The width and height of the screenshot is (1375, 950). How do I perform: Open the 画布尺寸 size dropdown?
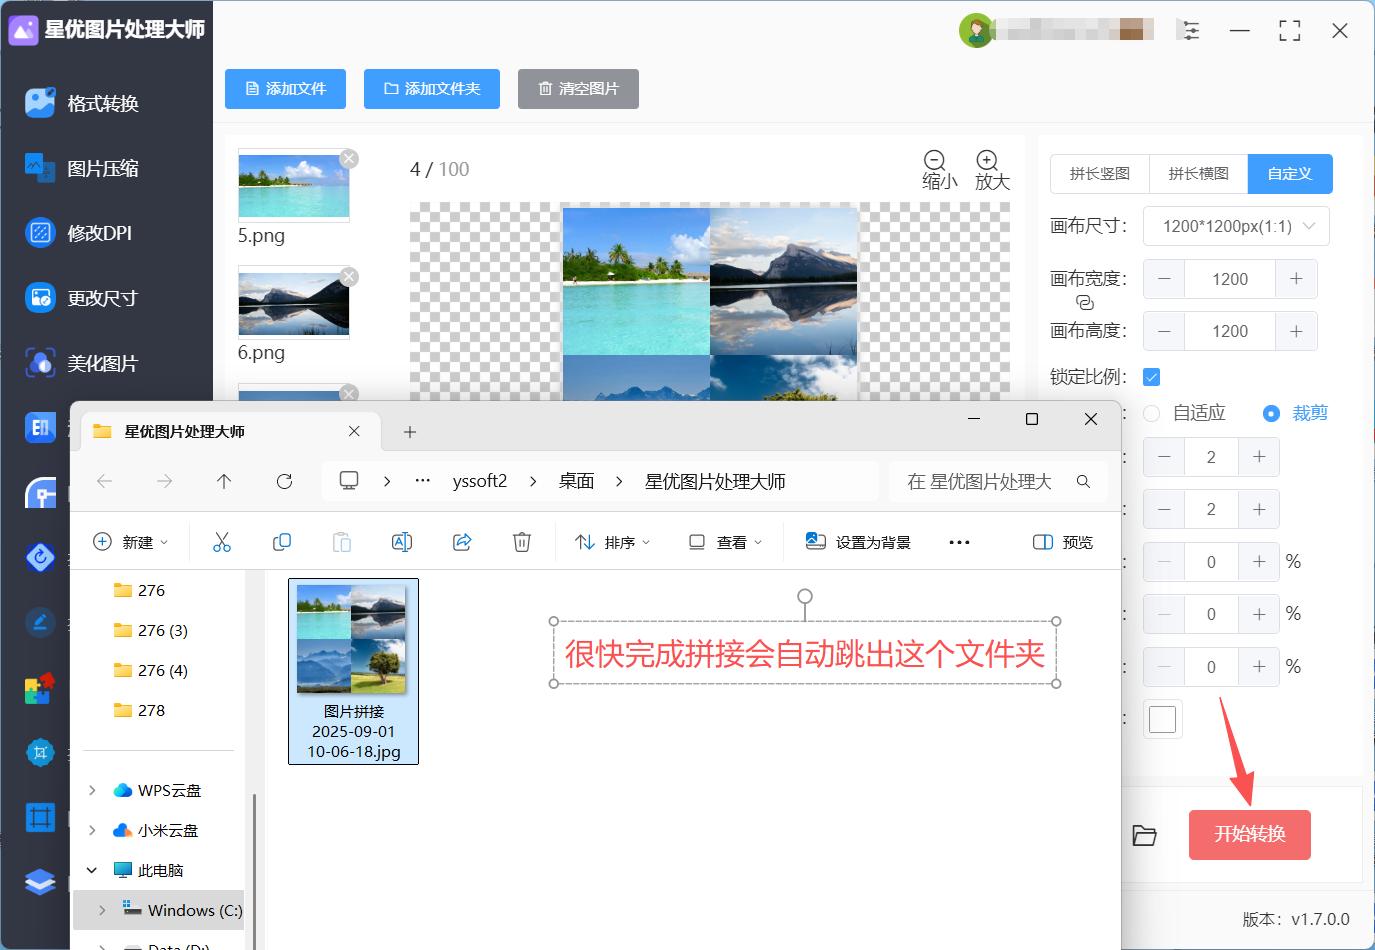[1235, 226]
